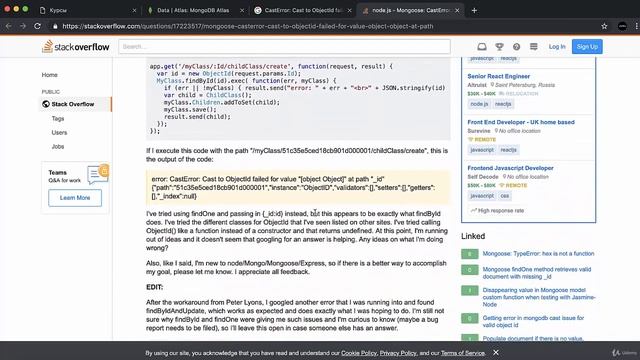The image size is (640, 360).
Task: Click the Learn More button for Teams
Action: (x=75, y=198)
